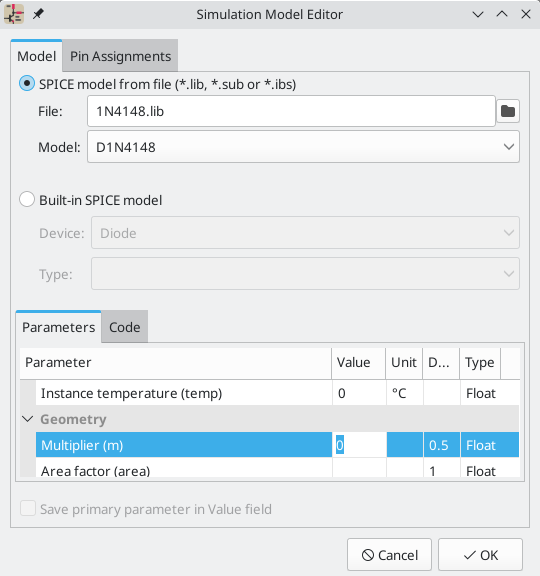Open the disabled Type dropdown
The image size is (540, 576).
(x=305, y=274)
